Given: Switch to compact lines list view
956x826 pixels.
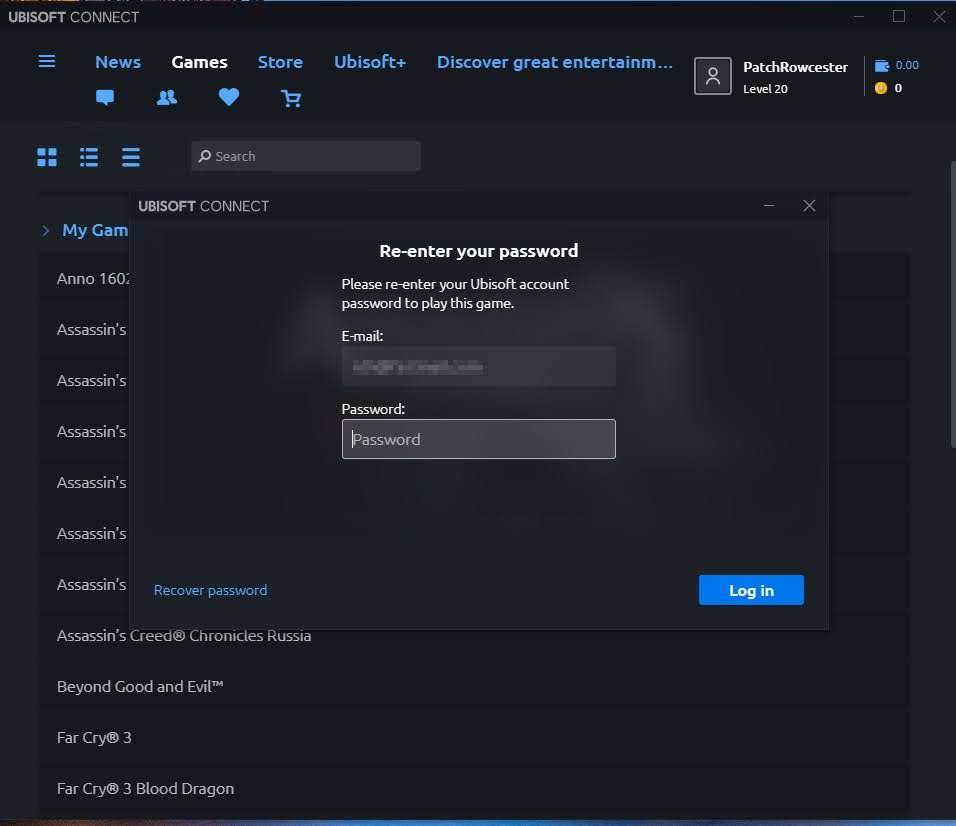Looking at the screenshot, I should pos(130,157).
